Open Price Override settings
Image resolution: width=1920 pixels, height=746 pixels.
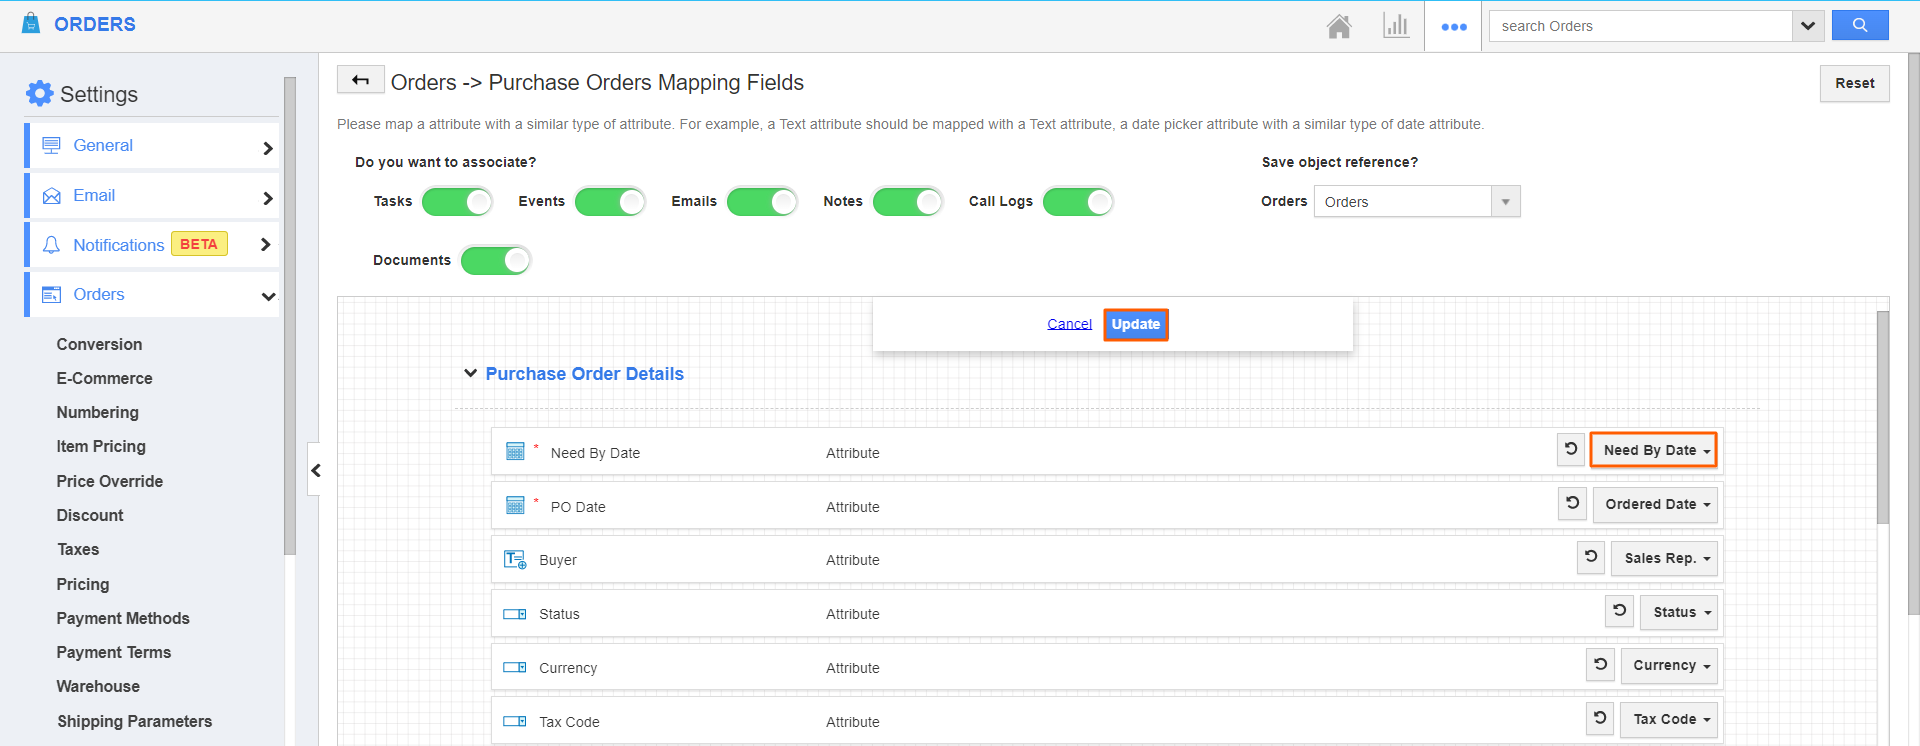coord(109,481)
